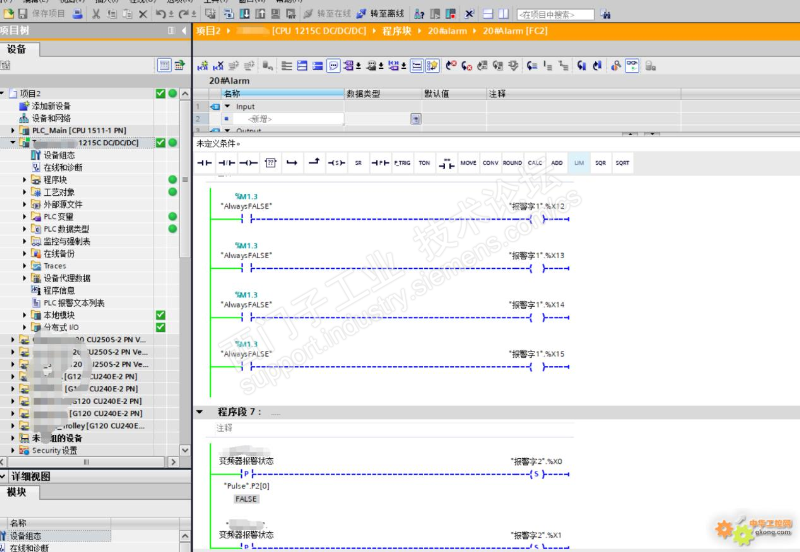Expand the 本地模块 folder
The image size is (800, 552).
coord(24,315)
